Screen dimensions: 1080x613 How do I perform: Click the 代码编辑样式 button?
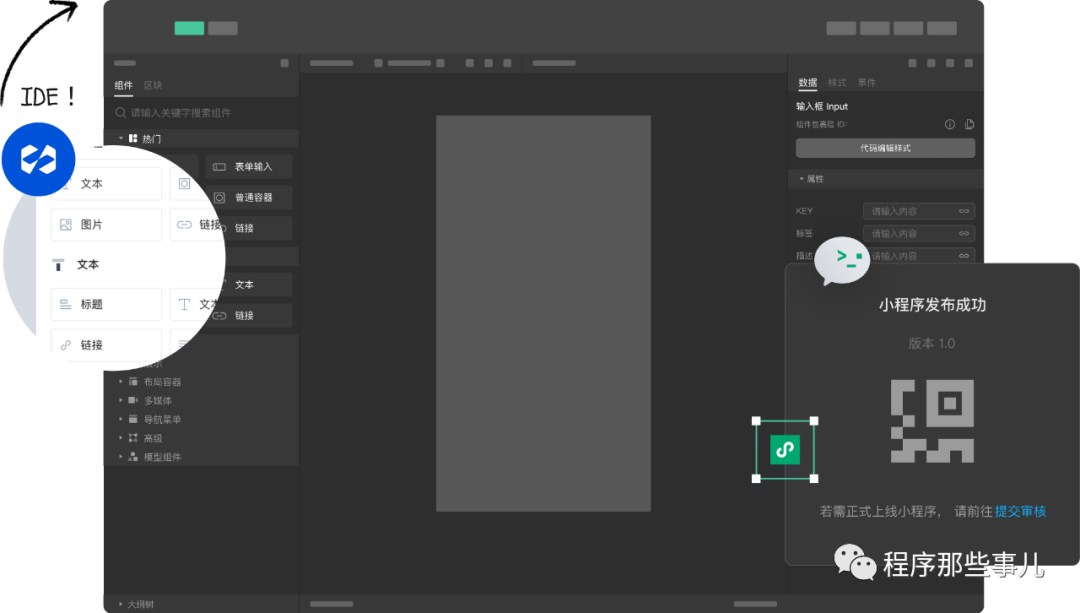pyautogui.click(x=885, y=148)
